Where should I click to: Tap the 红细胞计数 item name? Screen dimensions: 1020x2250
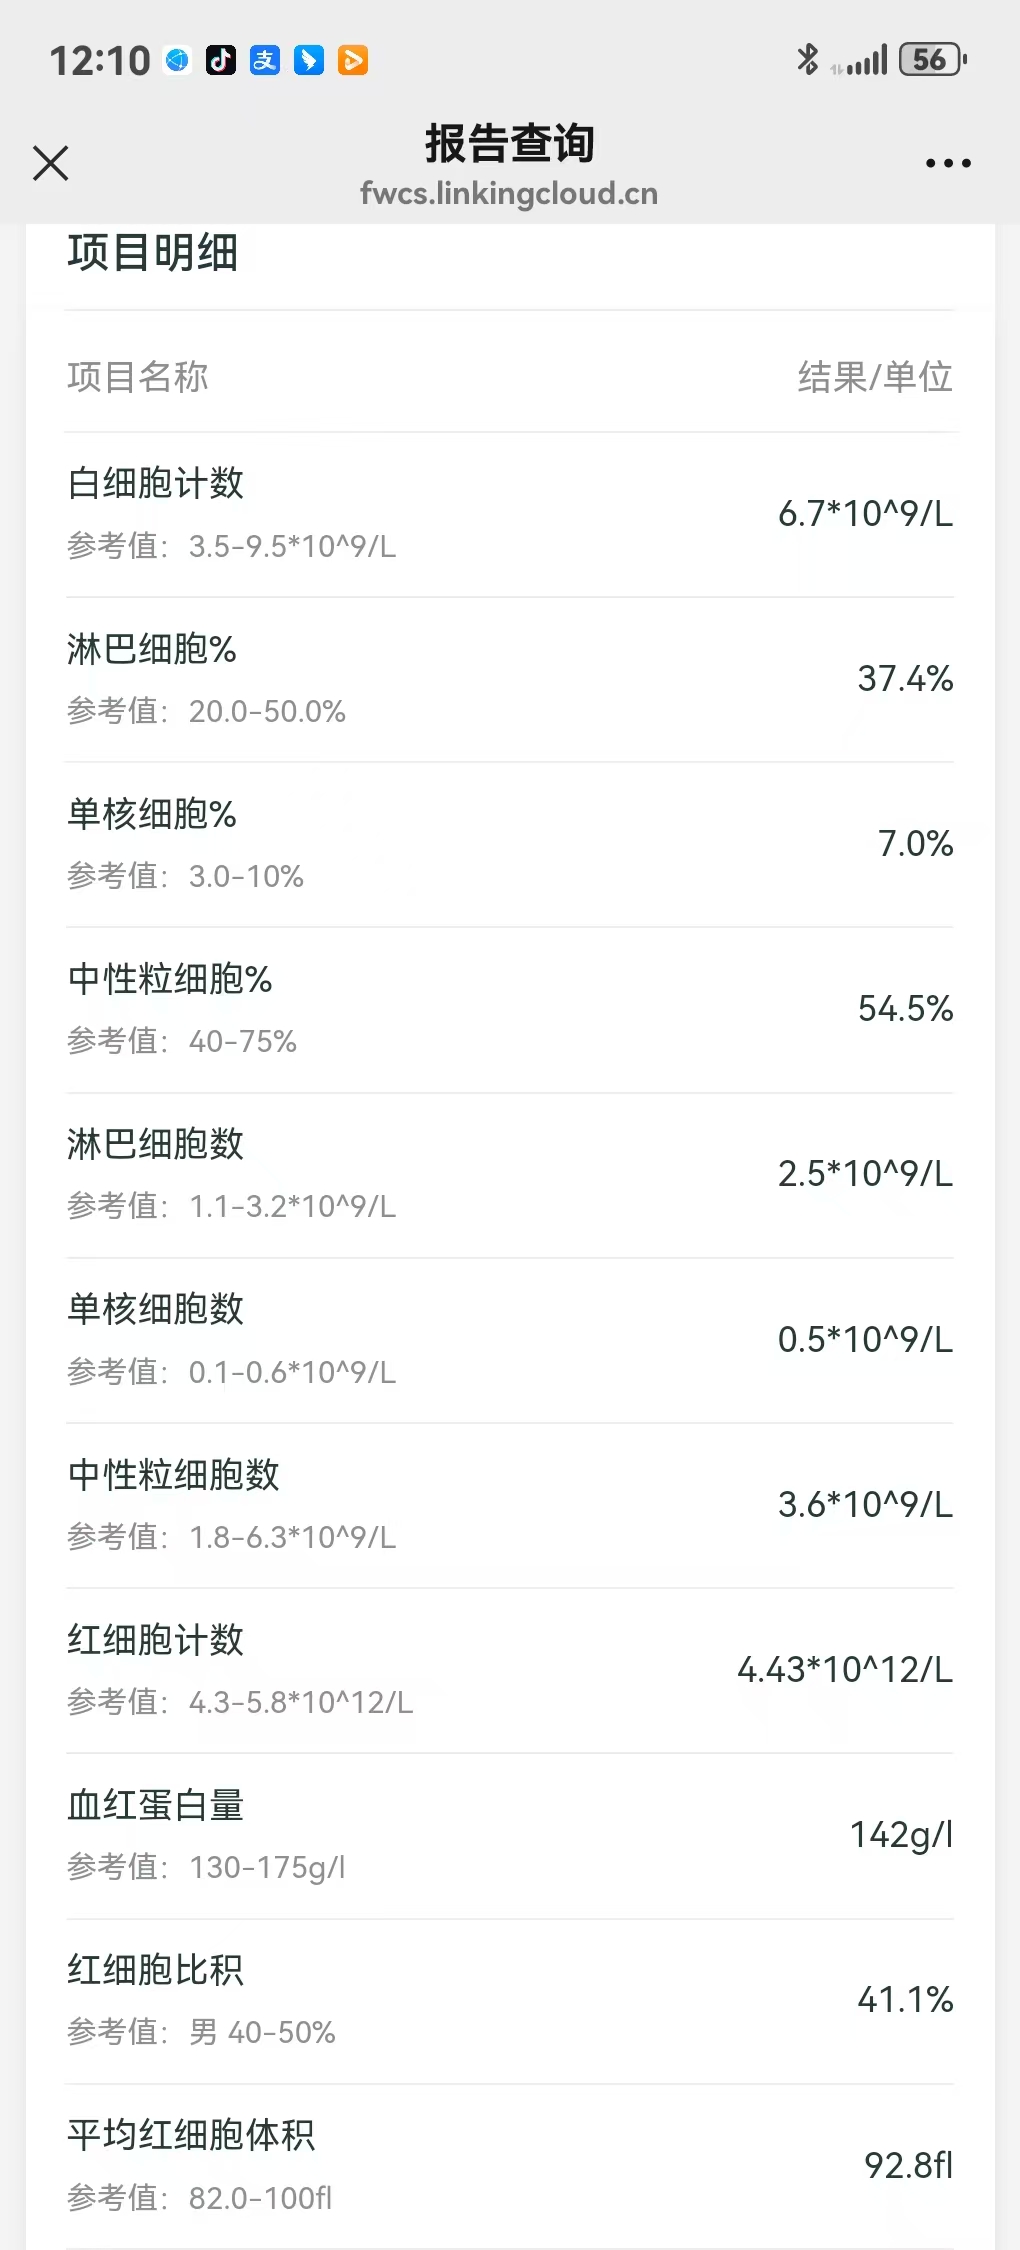tap(156, 1640)
